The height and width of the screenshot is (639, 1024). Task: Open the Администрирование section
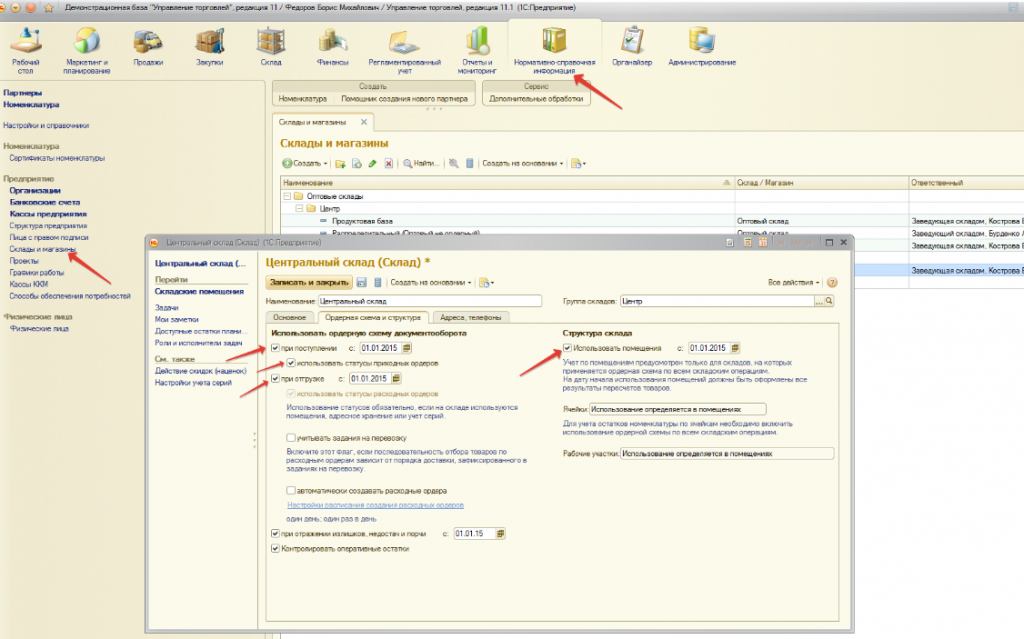click(x=702, y=47)
